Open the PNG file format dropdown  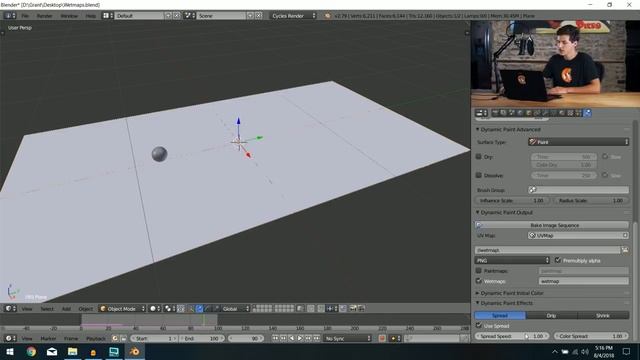(x=512, y=260)
